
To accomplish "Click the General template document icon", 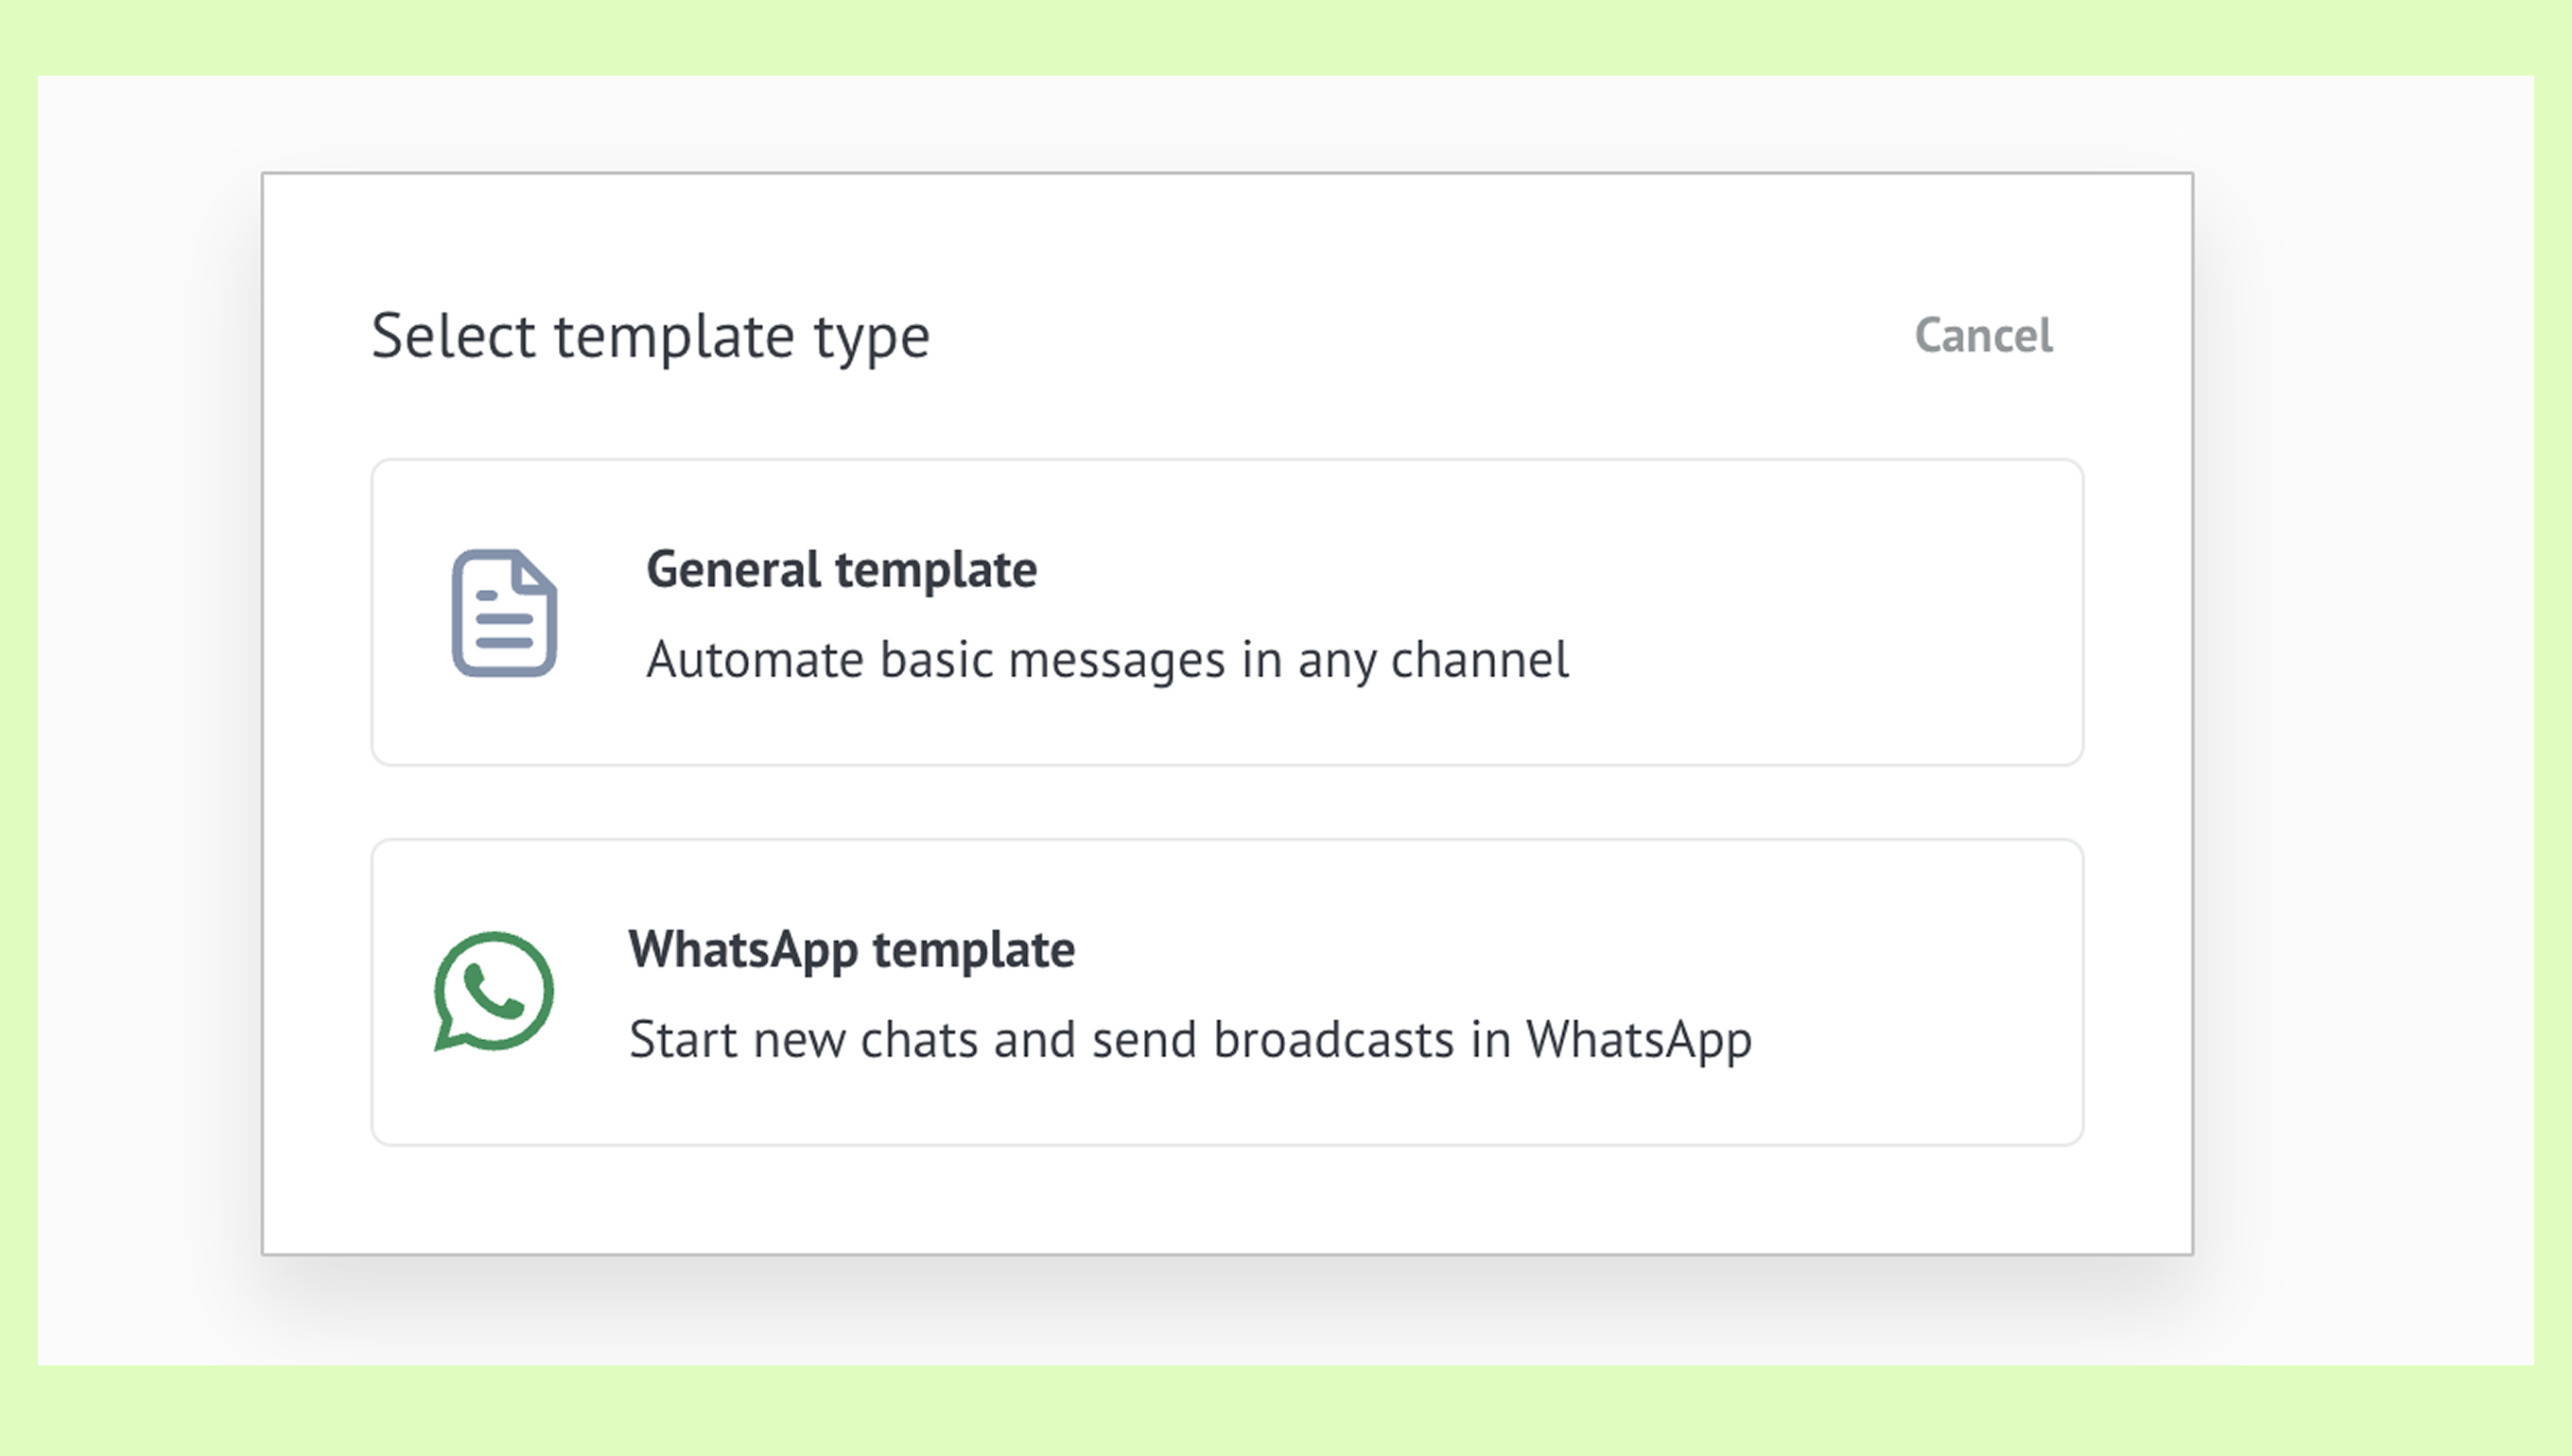I will [504, 613].
